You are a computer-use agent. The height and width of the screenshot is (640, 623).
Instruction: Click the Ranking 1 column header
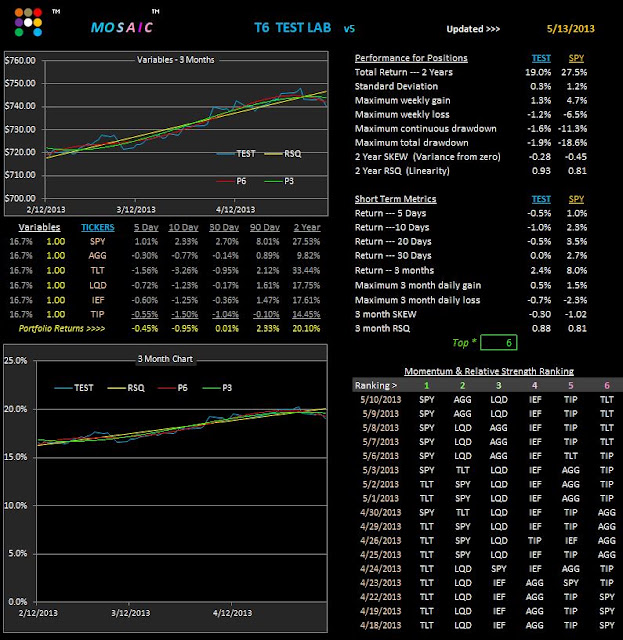(426, 385)
